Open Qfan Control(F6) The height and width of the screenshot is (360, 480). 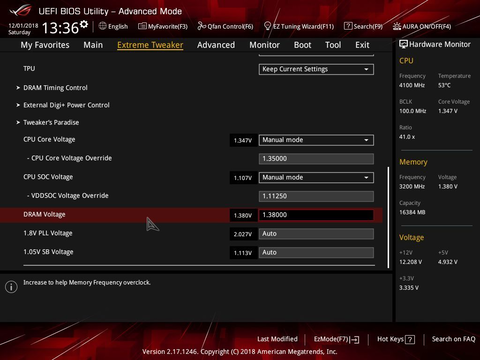pyautogui.click(x=225, y=26)
